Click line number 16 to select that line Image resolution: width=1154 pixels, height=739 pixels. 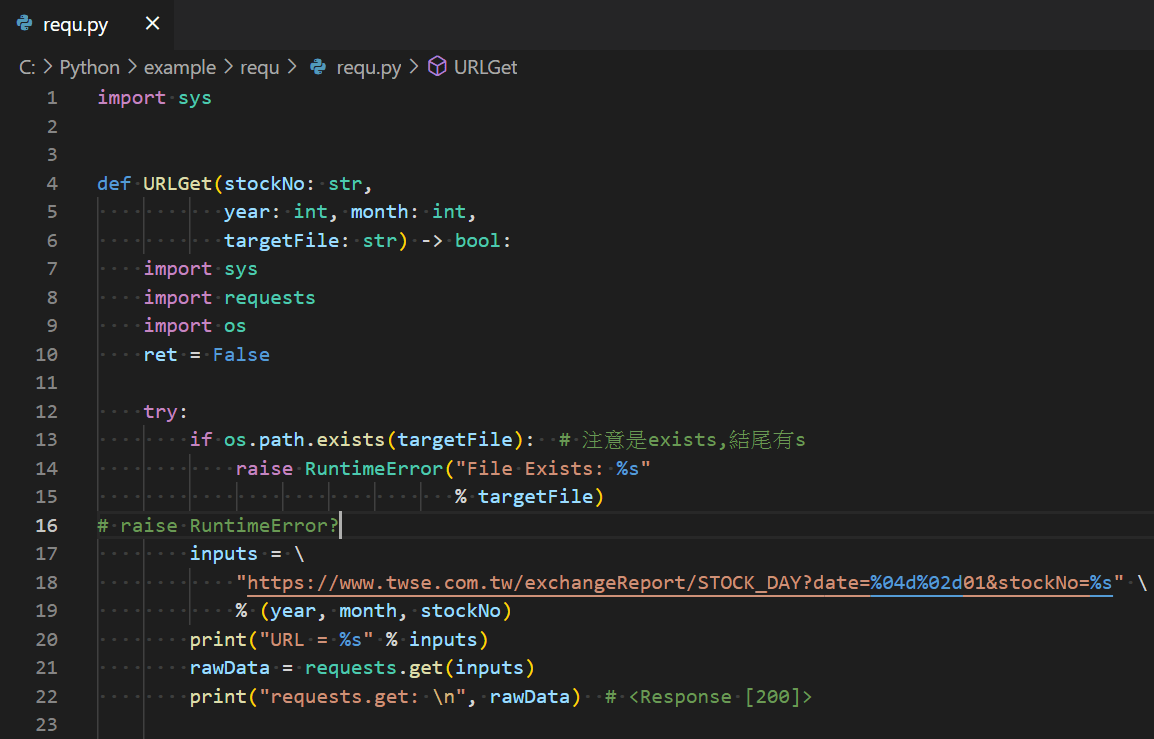click(46, 524)
